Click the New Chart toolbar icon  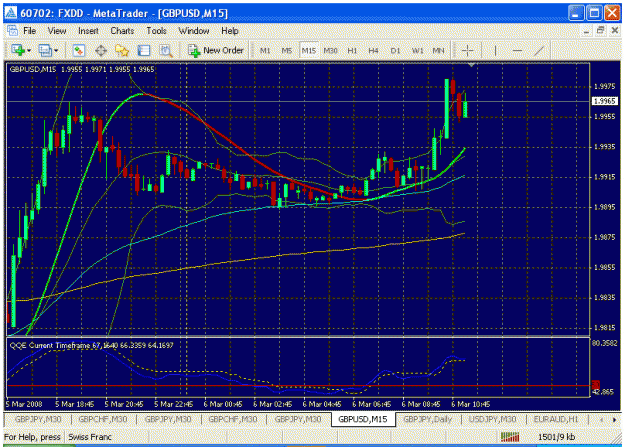pos(18,50)
